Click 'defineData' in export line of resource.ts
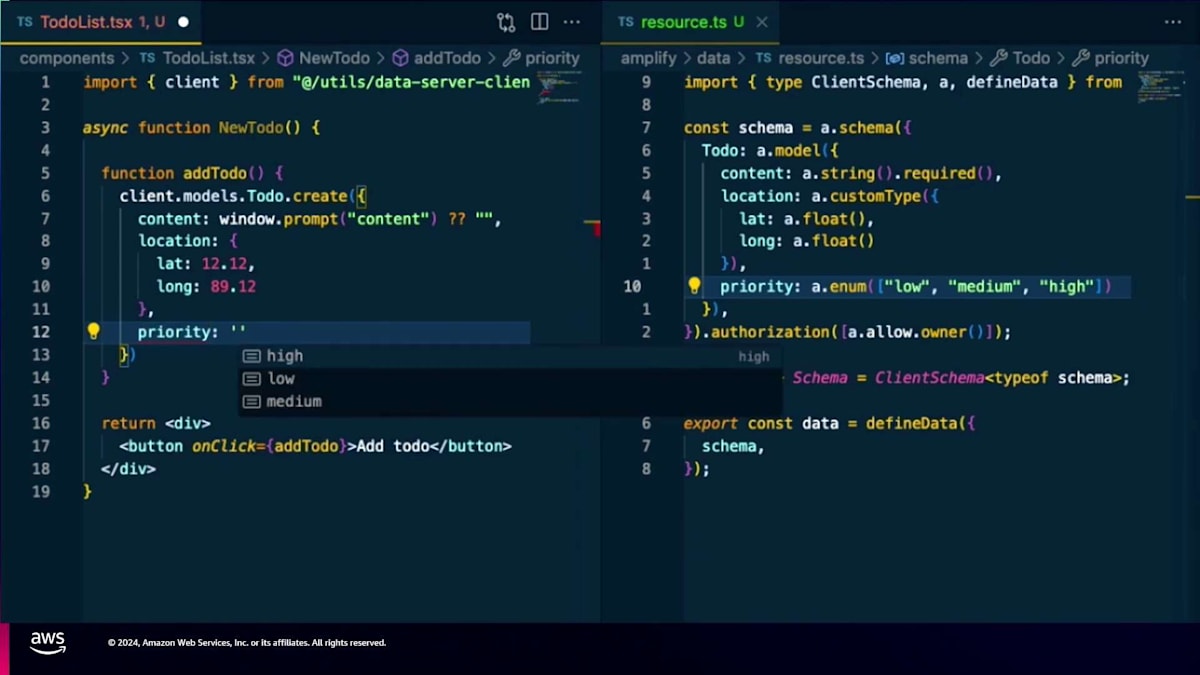The image size is (1200, 675). pyautogui.click(x=911, y=423)
